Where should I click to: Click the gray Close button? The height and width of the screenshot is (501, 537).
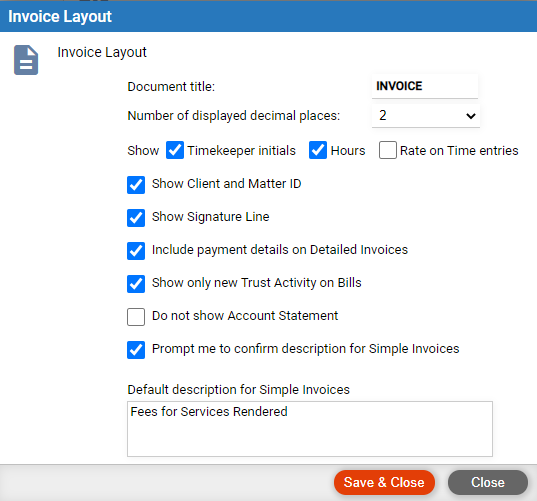click(488, 482)
